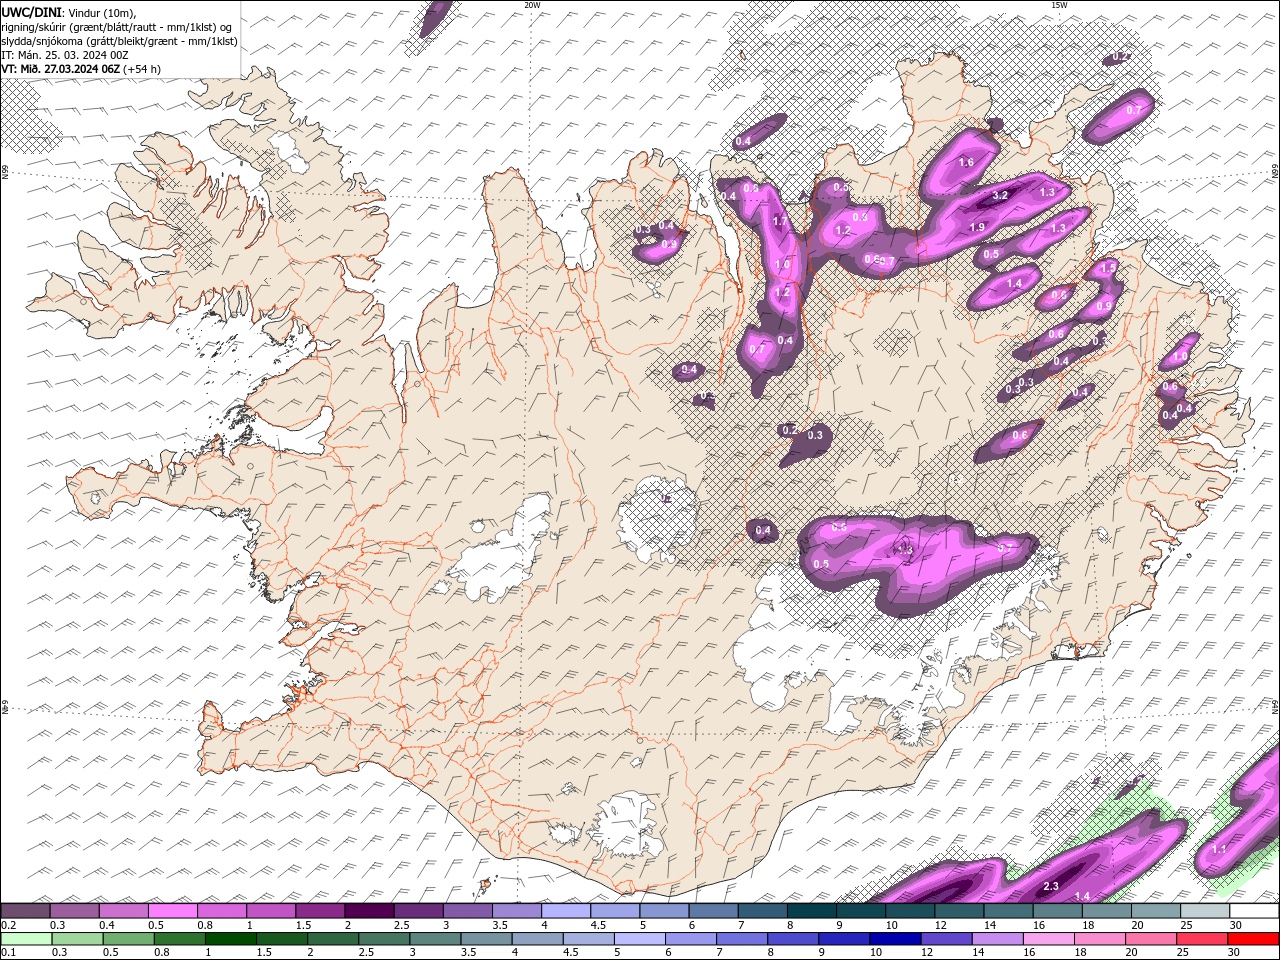Click the 3.2 precipitation value on map
Image resolution: width=1280 pixels, height=960 pixels.
999,196
